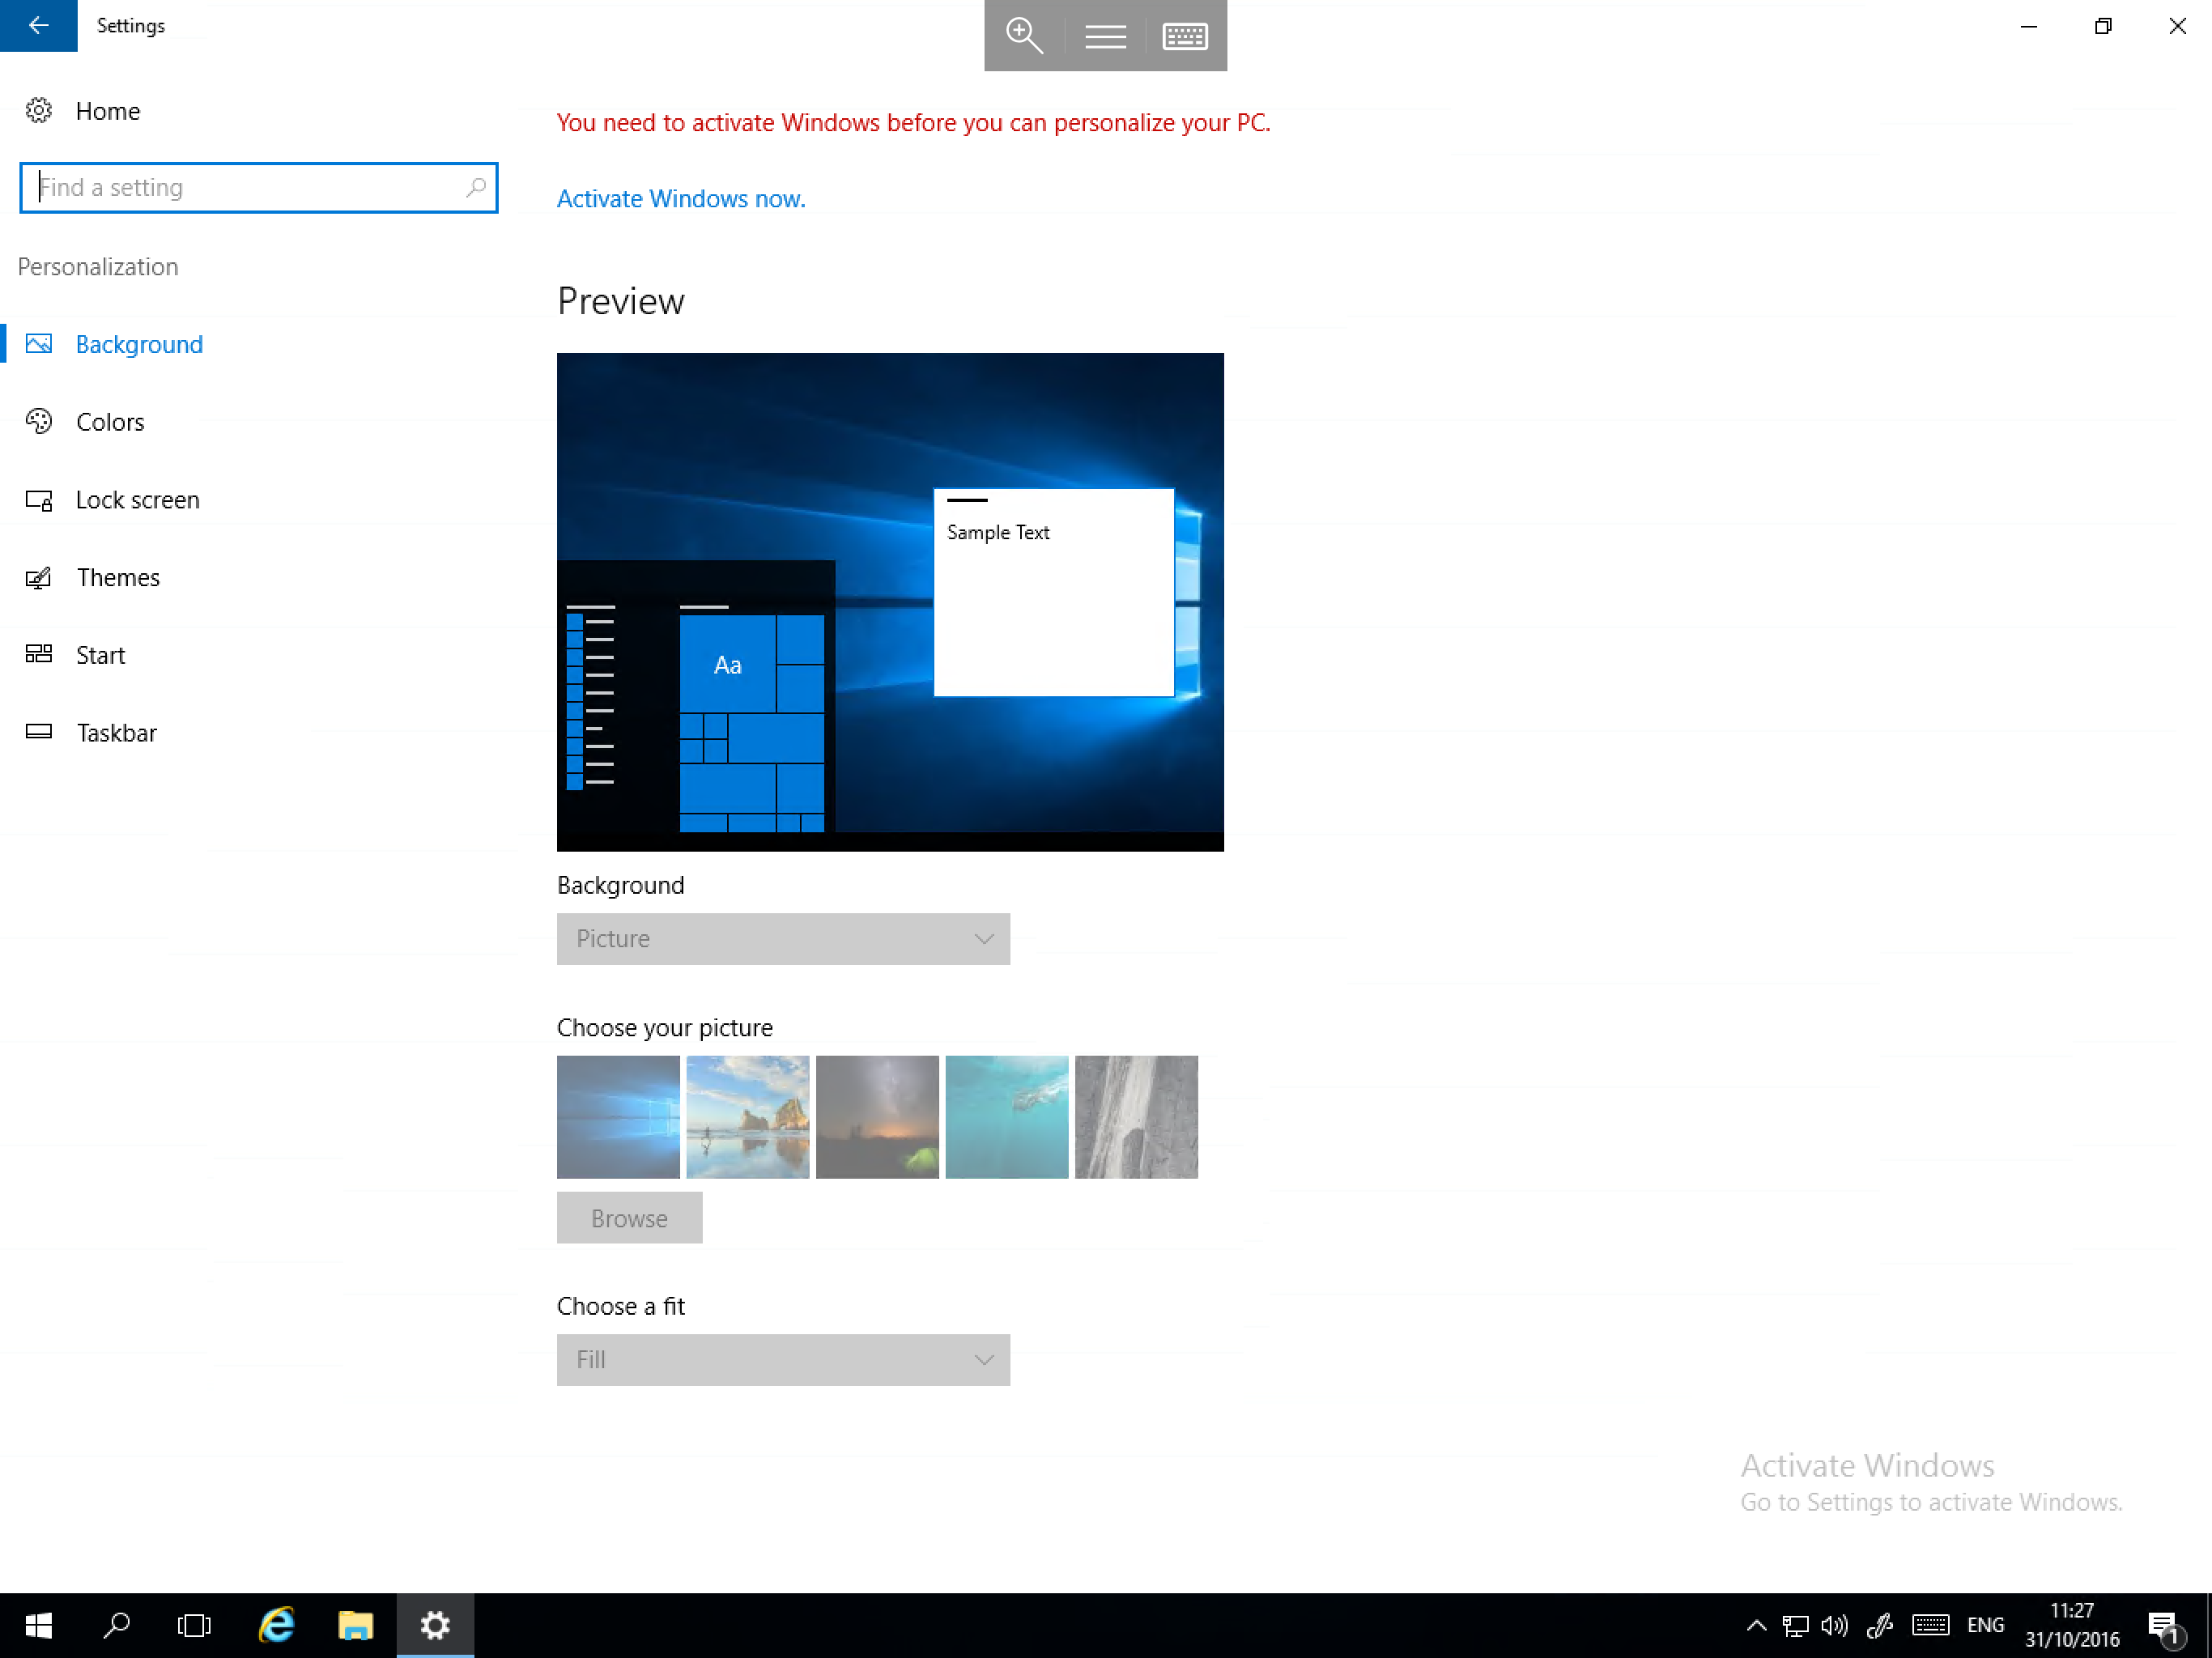Click the pen workspace tray icon
The height and width of the screenshot is (1658, 2212).
pos(1879,1625)
